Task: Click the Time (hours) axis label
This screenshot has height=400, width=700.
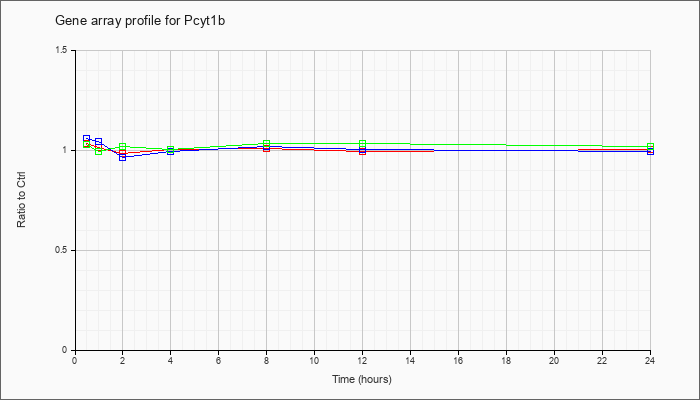Action: pyautogui.click(x=362, y=379)
